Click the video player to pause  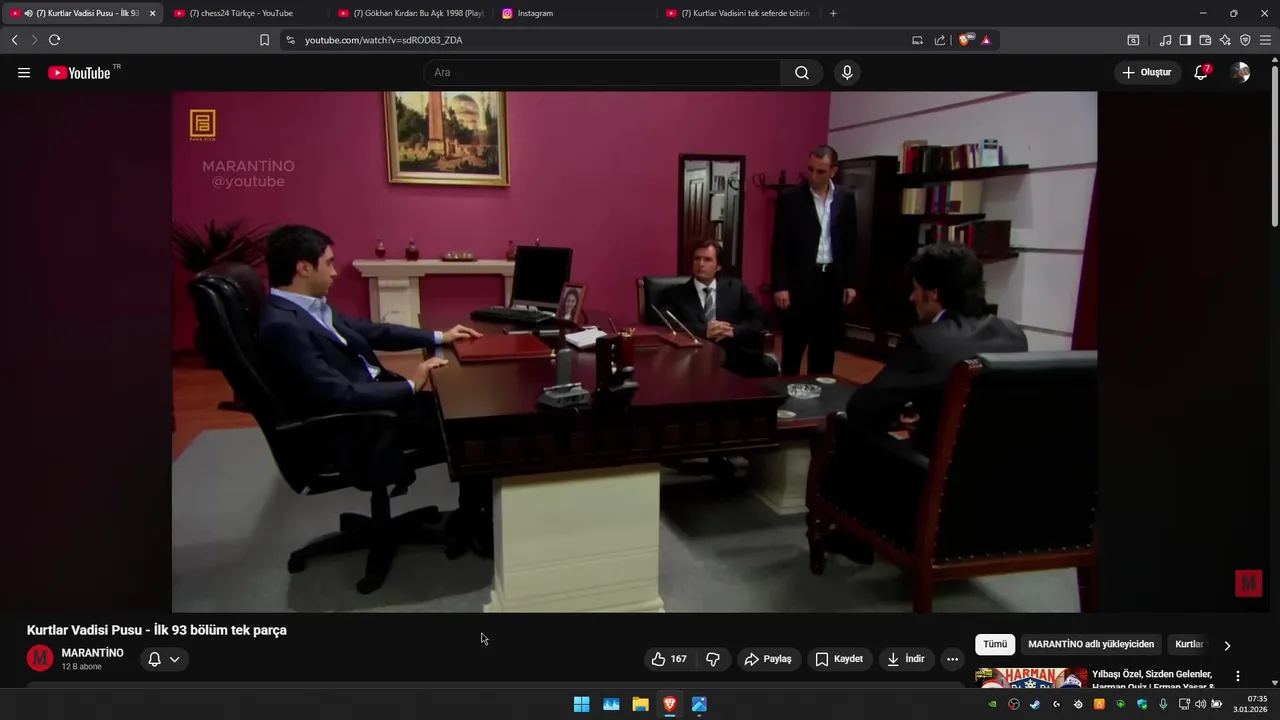pos(634,352)
